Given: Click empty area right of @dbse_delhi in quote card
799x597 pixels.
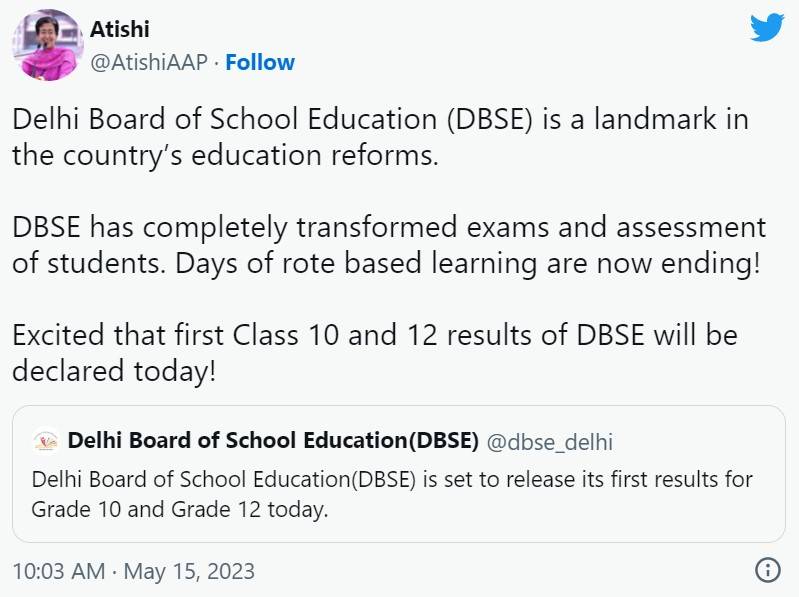Looking at the screenshot, I should (x=700, y=441).
